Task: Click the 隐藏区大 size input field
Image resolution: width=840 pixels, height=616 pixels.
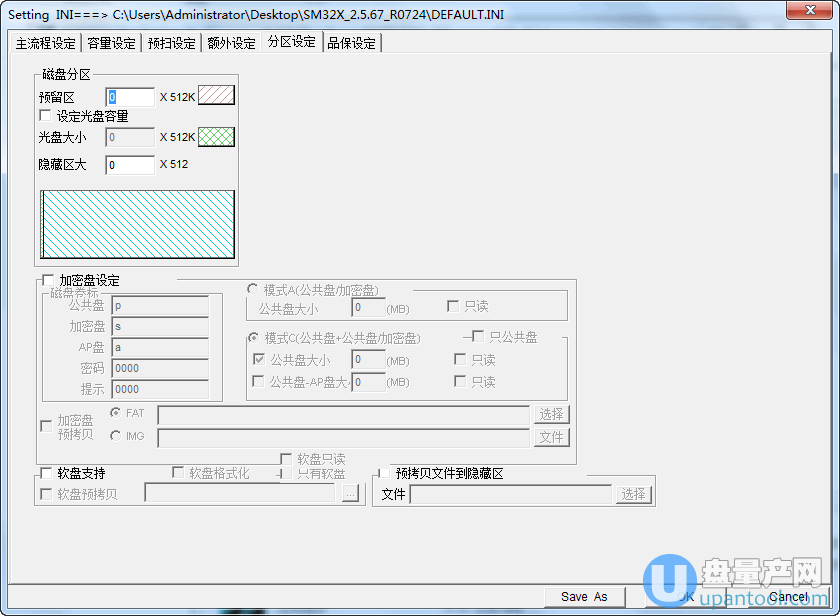Action: (130, 165)
